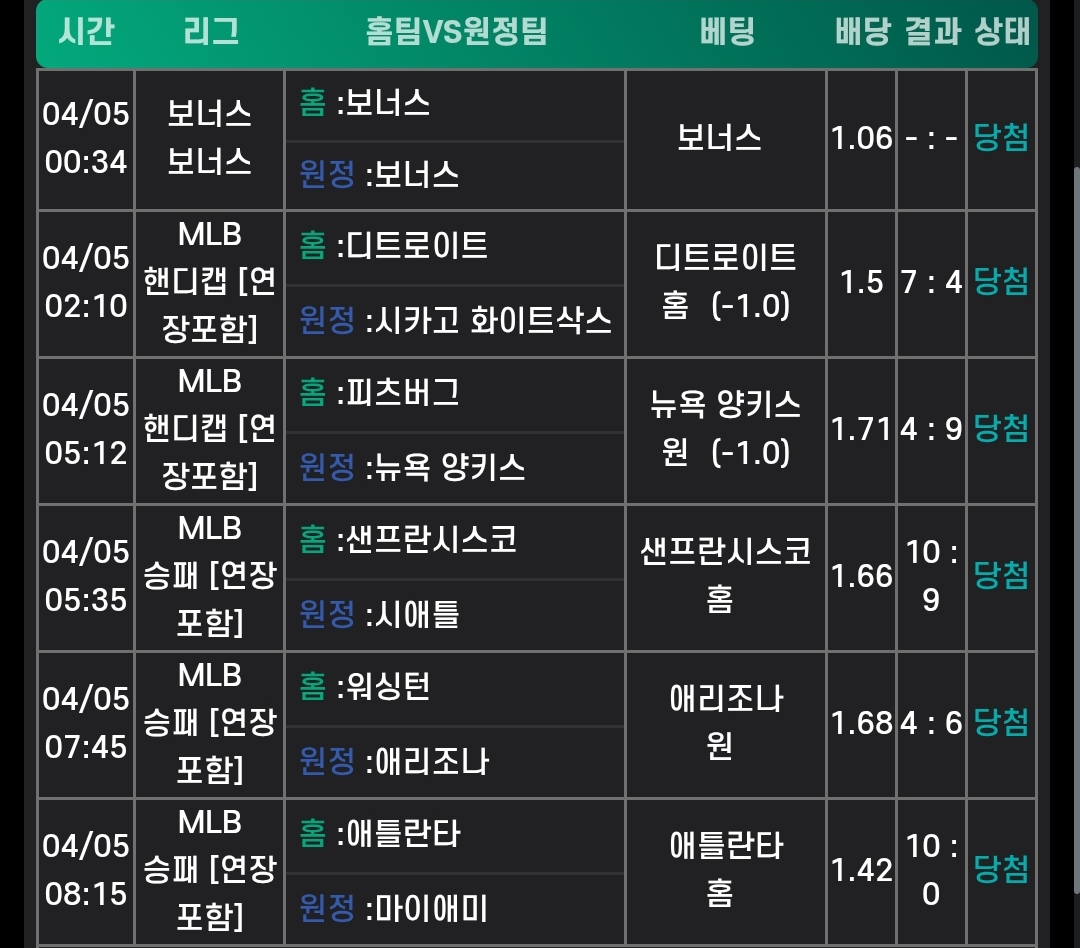Select the 04/05 07:45 time cell
The image size is (1080, 948).
click(x=86, y=722)
